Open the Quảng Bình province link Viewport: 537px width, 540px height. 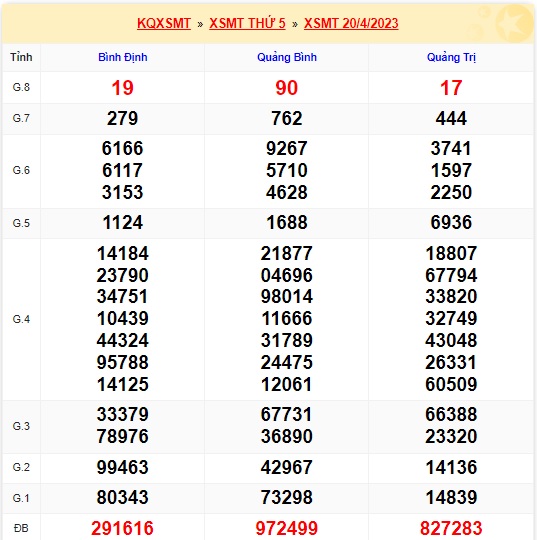tap(287, 57)
